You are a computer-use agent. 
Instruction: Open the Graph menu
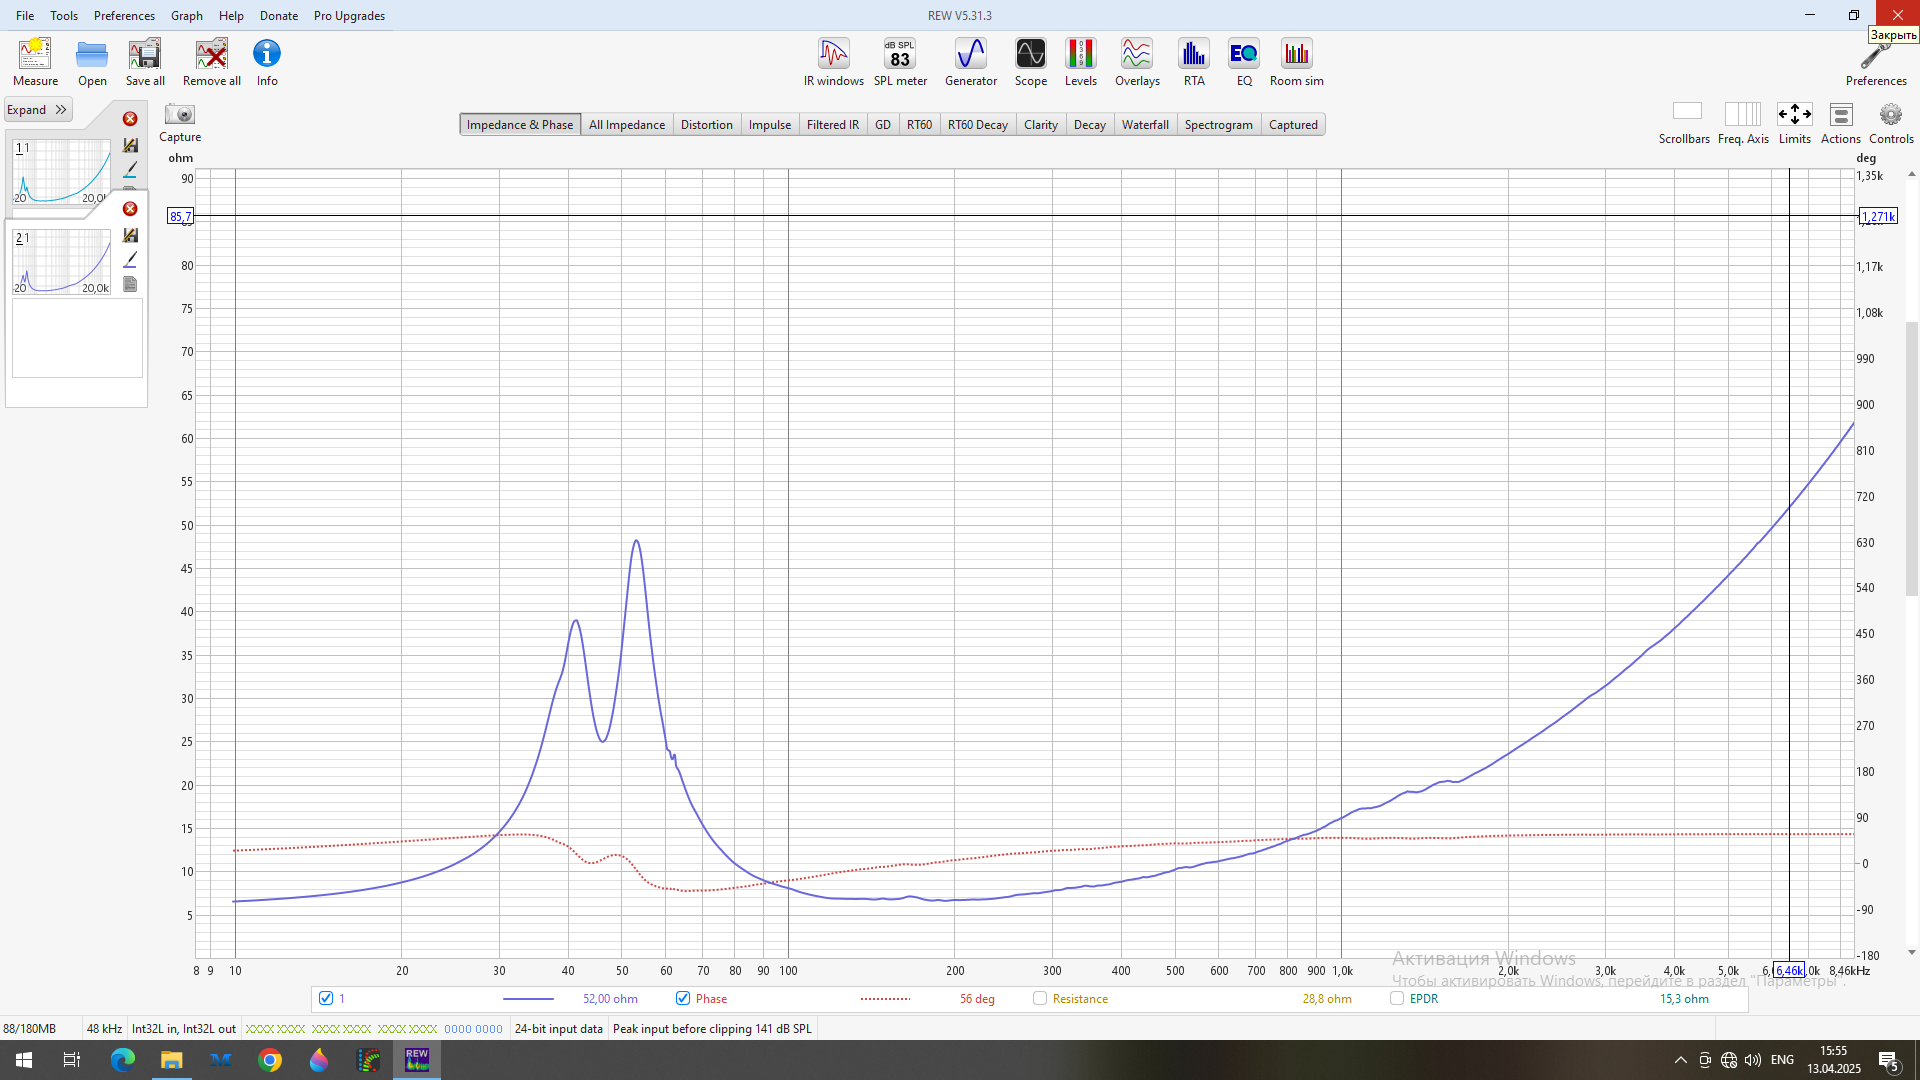[x=187, y=15]
